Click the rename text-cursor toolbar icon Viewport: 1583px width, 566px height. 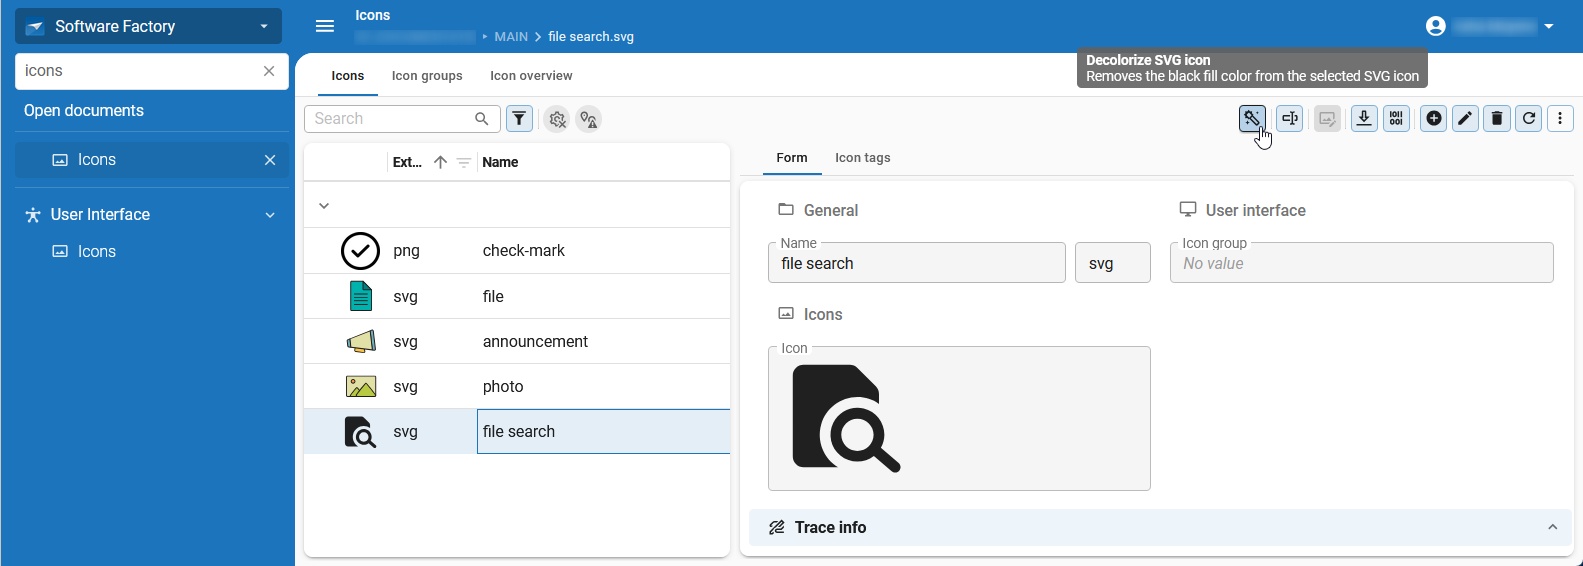click(x=1290, y=119)
